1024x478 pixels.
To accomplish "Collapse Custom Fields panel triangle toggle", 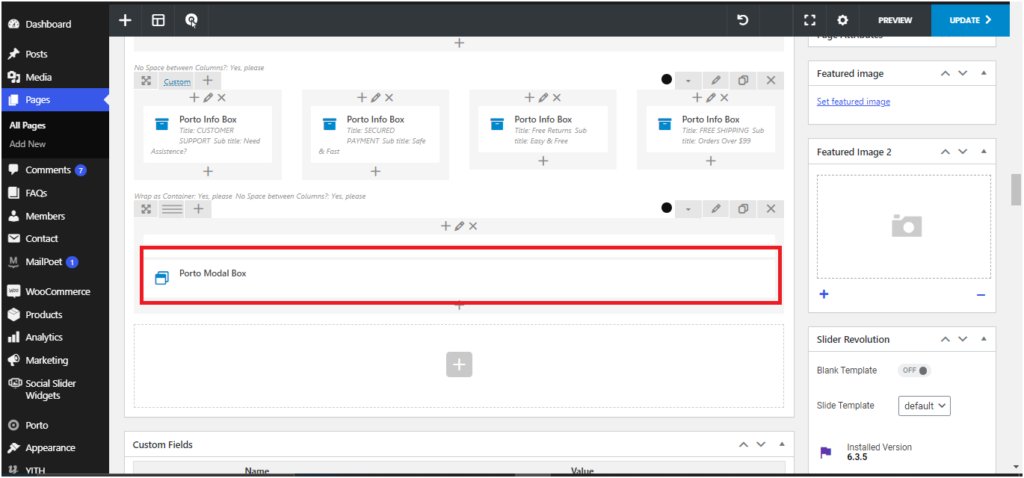I will click(782, 445).
